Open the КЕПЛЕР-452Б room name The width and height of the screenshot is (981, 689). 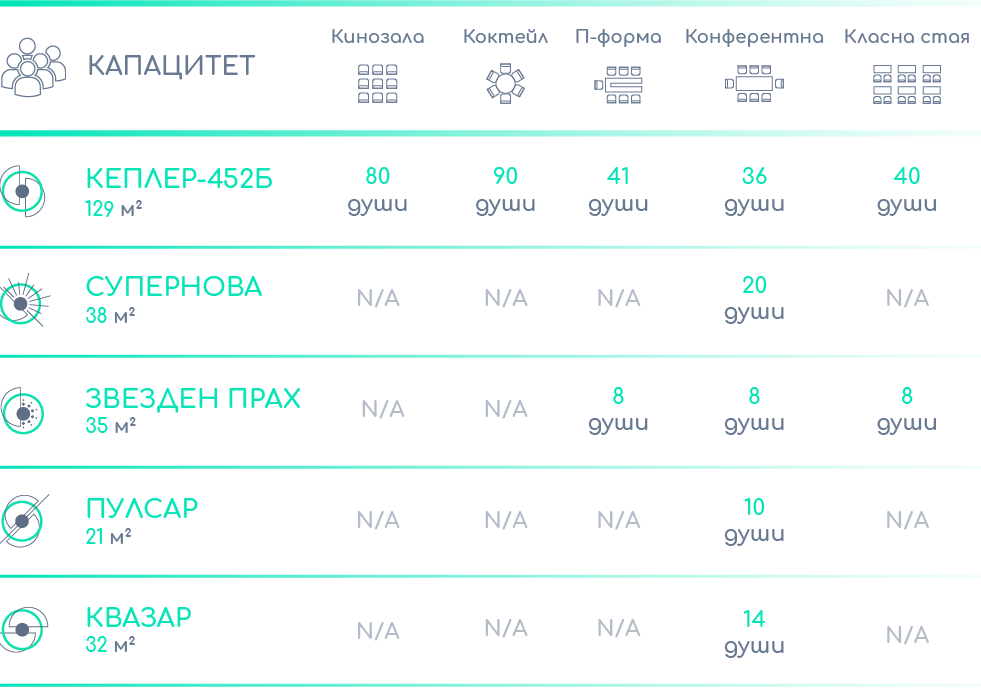(x=179, y=179)
